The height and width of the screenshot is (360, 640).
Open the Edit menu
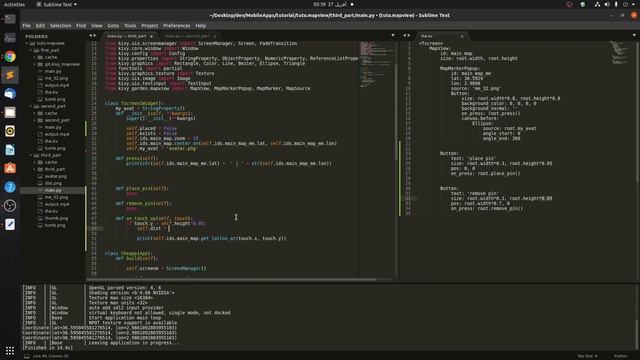tap(40, 26)
